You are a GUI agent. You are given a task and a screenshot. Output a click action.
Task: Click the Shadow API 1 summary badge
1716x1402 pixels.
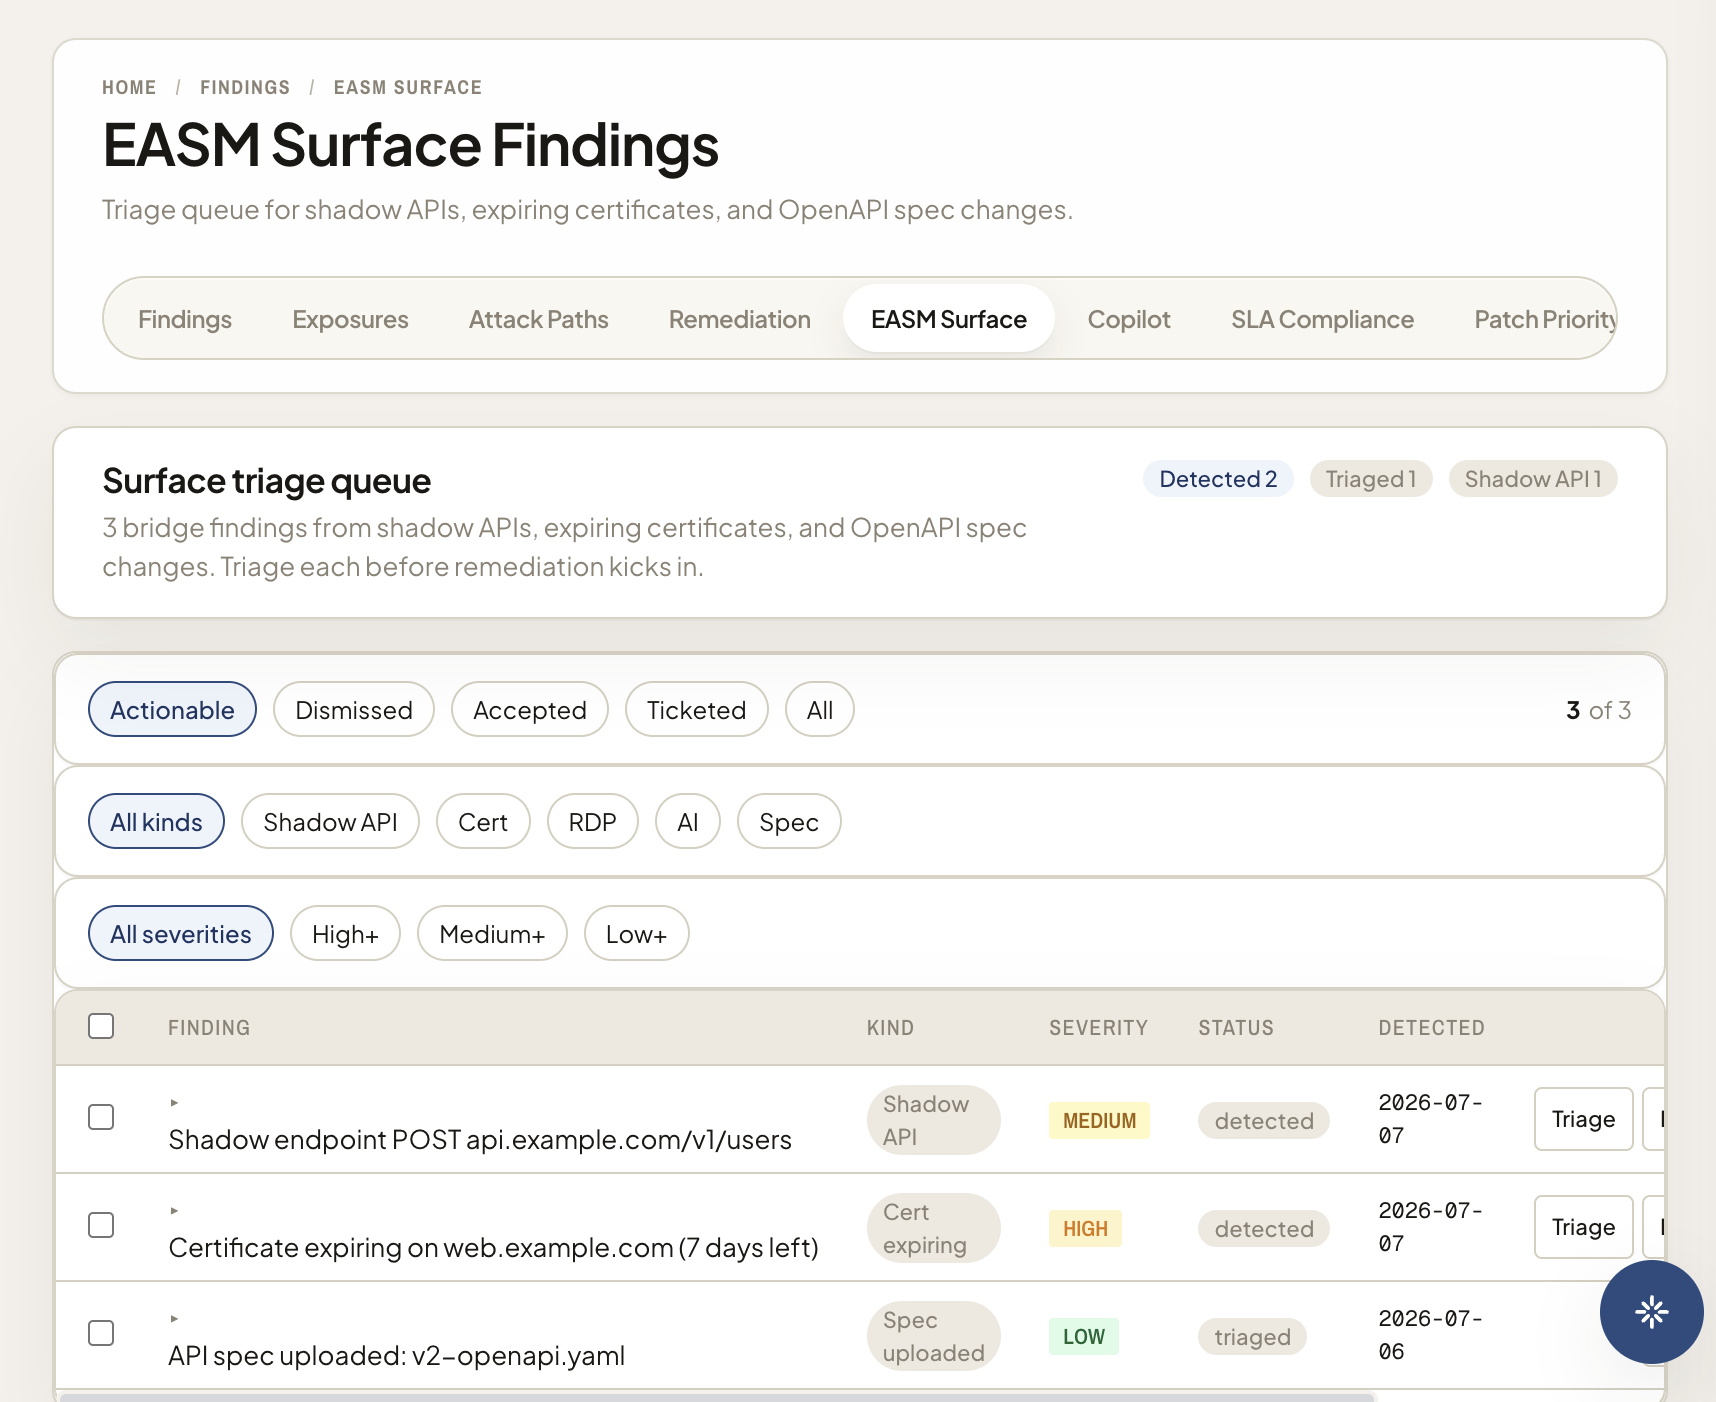(1533, 479)
